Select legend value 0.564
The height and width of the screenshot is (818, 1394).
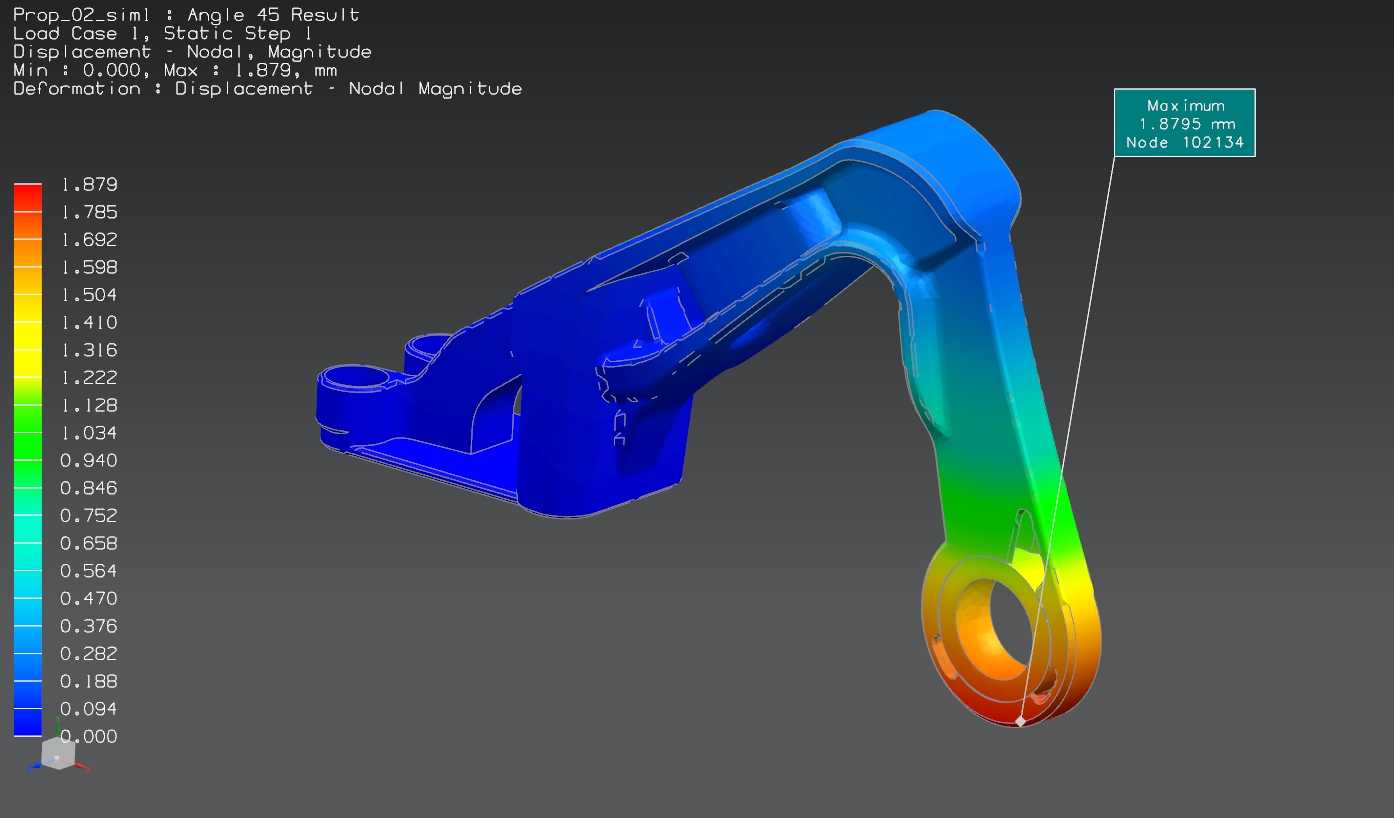pos(89,571)
